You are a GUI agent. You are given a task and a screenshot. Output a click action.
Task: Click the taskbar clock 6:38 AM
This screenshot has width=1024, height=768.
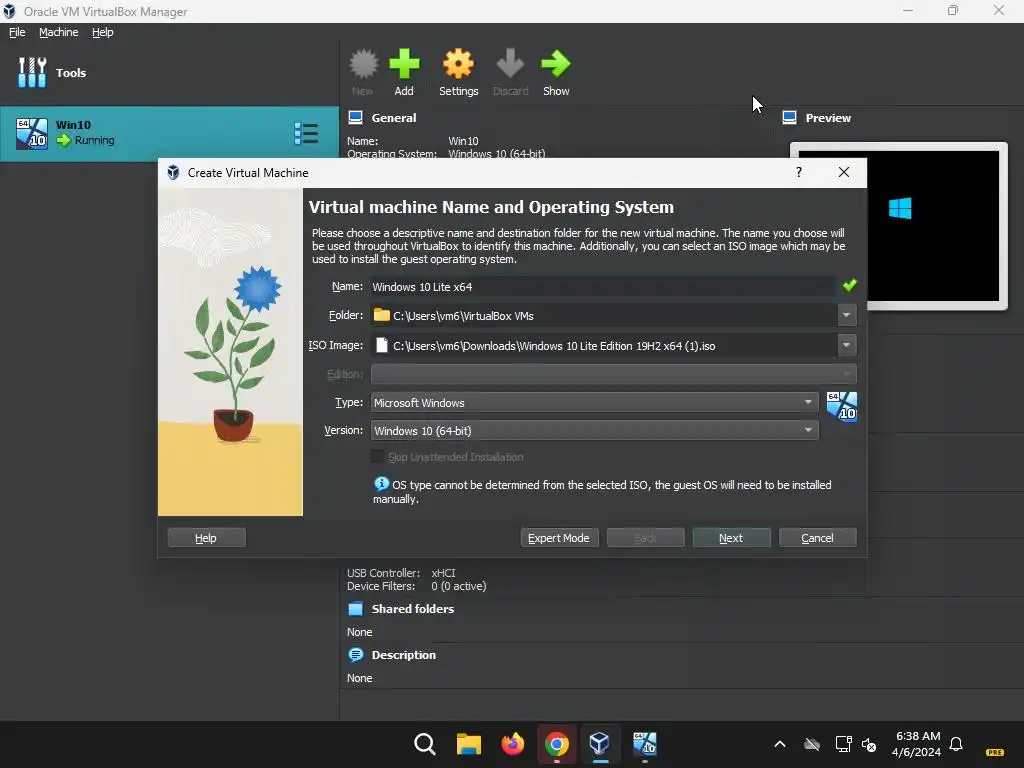tap(917, 744)
